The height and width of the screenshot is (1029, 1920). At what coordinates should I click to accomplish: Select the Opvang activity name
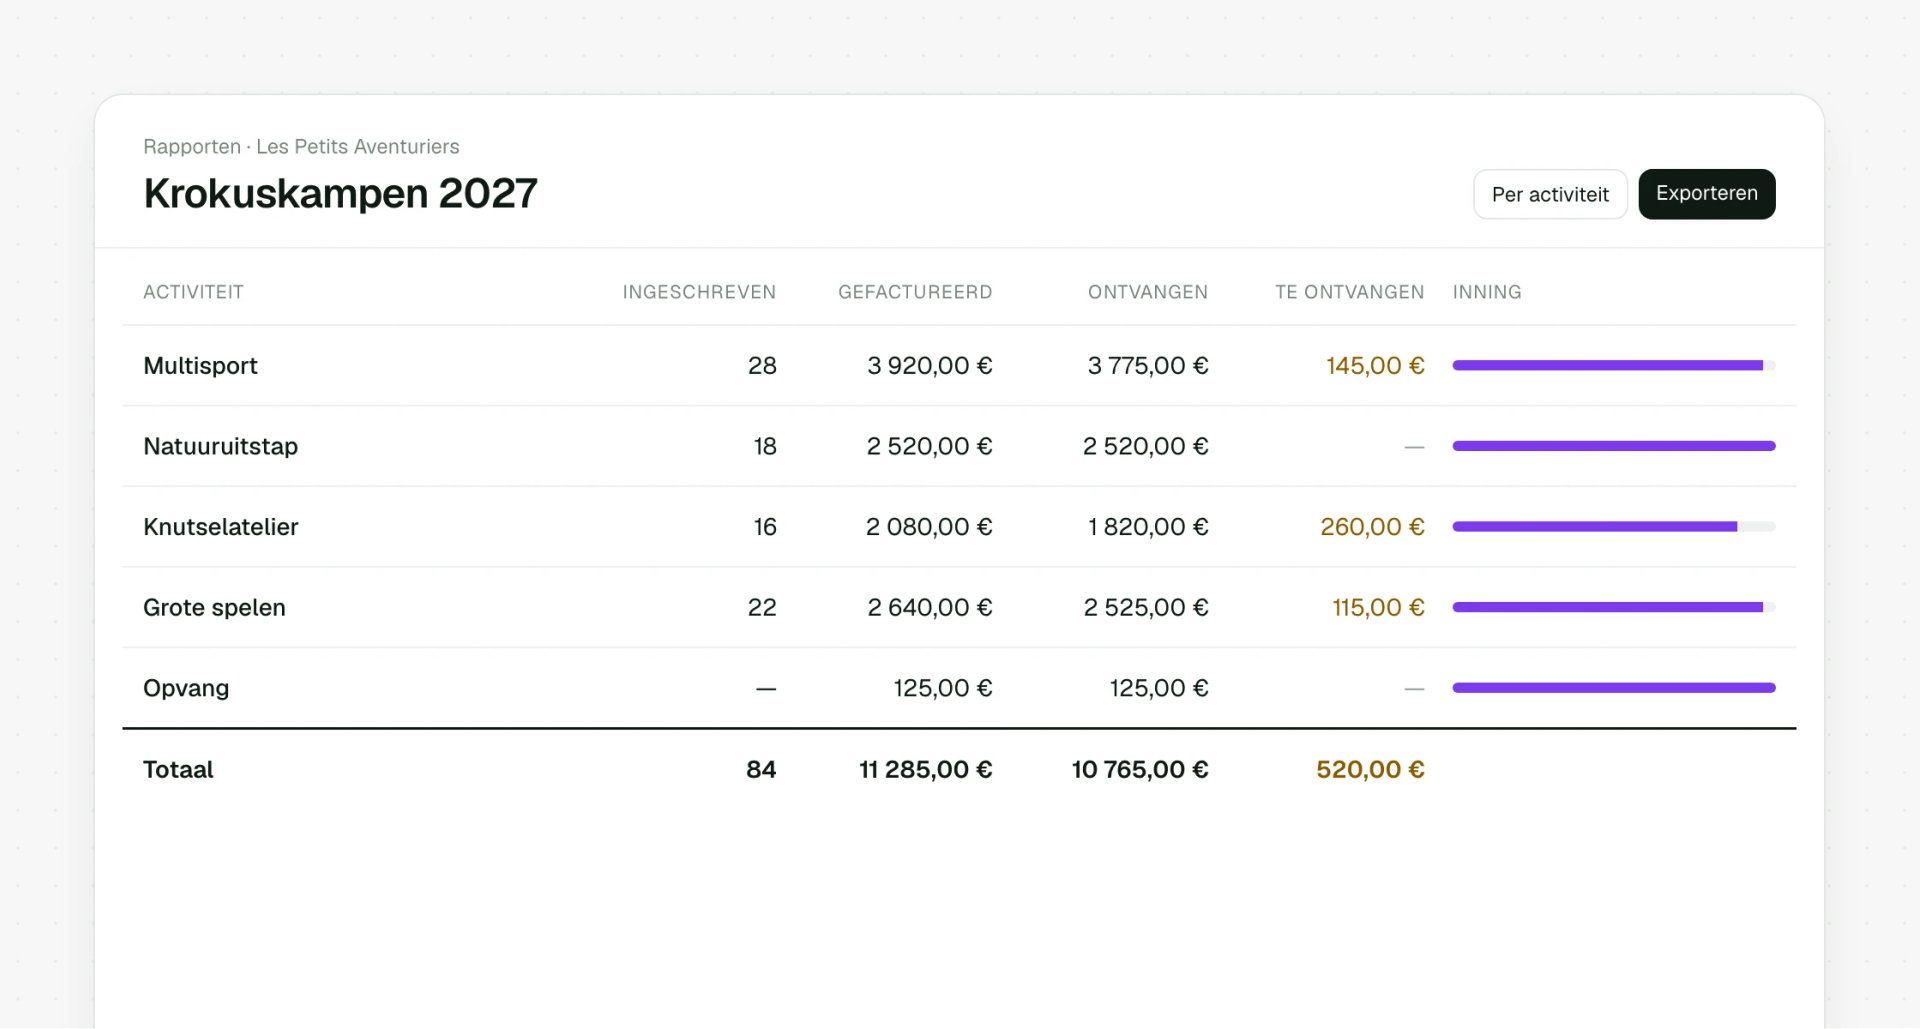[186, 689]
